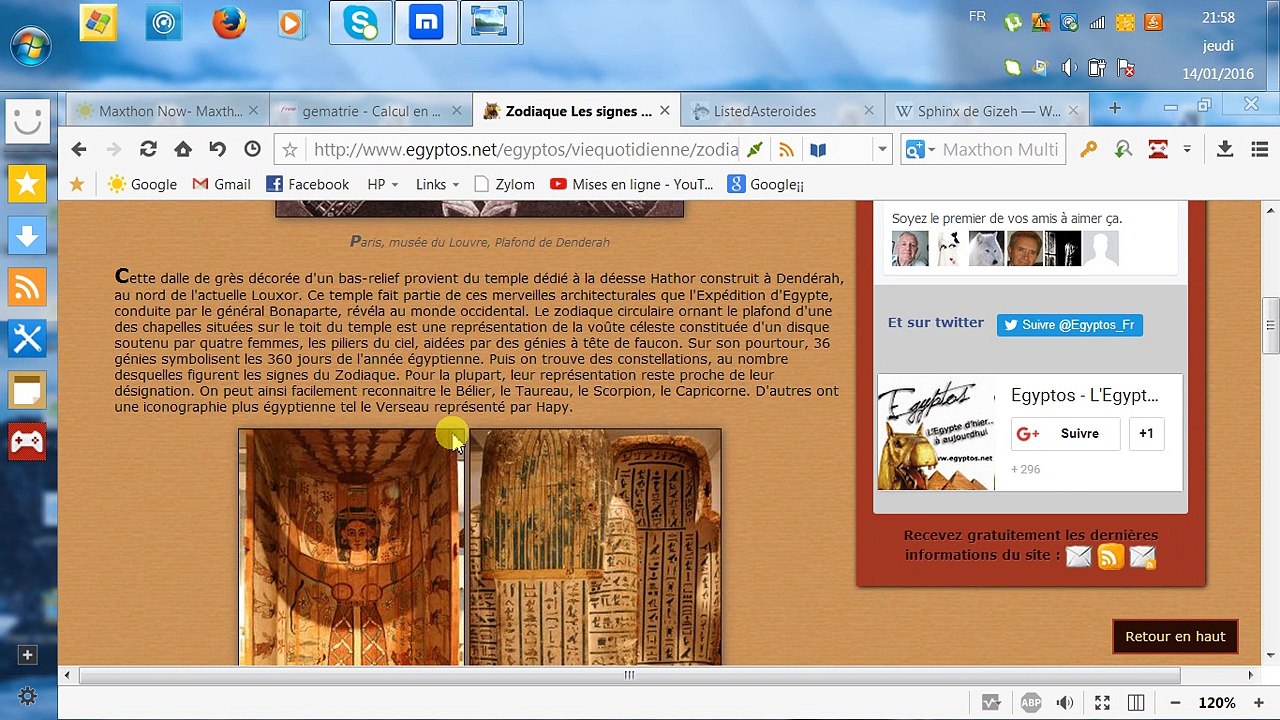This screenshot has width=1280, height=720.
Task: Click the +1 button
Action: pyautogui.click(x=1146, y=434)
